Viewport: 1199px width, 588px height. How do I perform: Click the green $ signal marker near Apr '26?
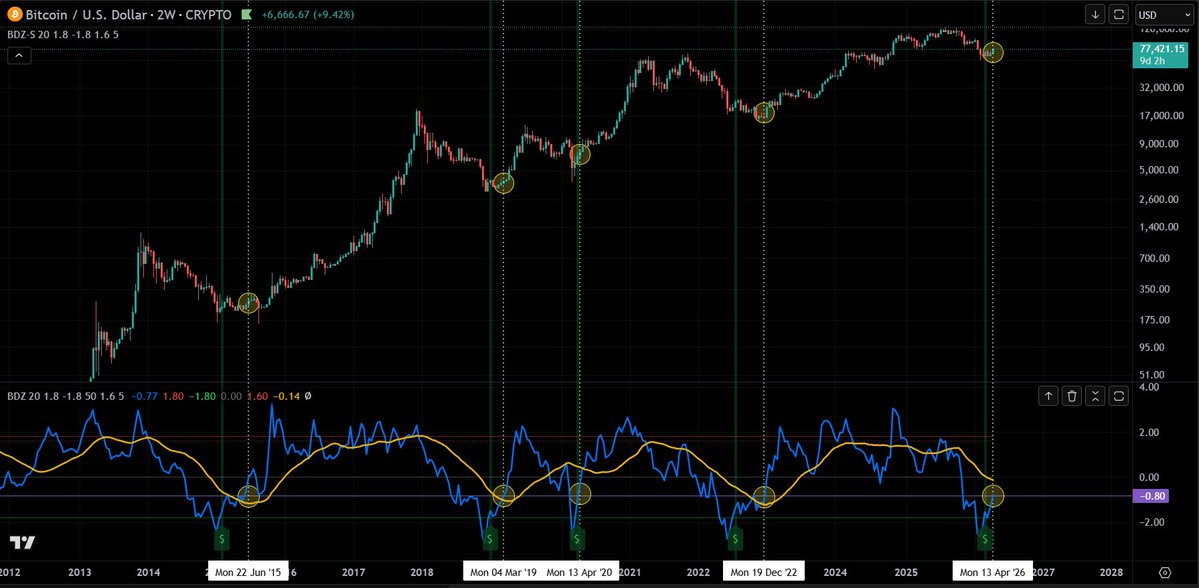click(985, 538)
